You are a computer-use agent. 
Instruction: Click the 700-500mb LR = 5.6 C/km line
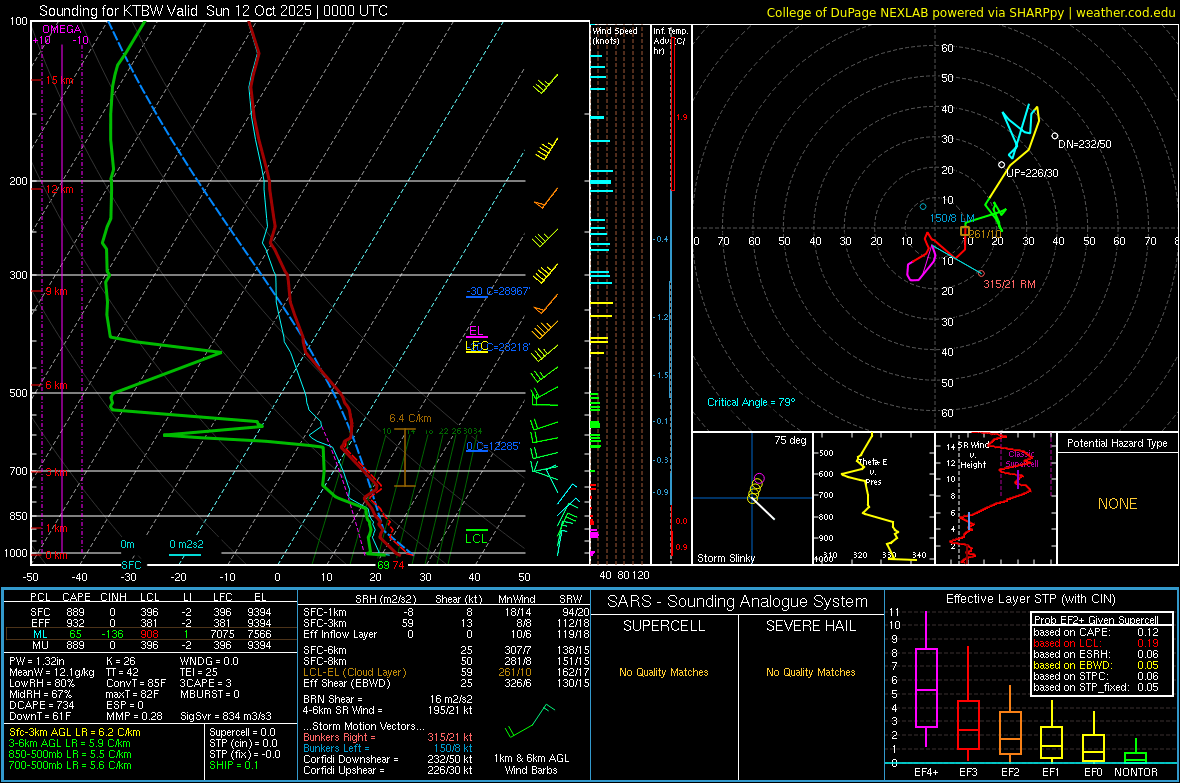(70, 765)
